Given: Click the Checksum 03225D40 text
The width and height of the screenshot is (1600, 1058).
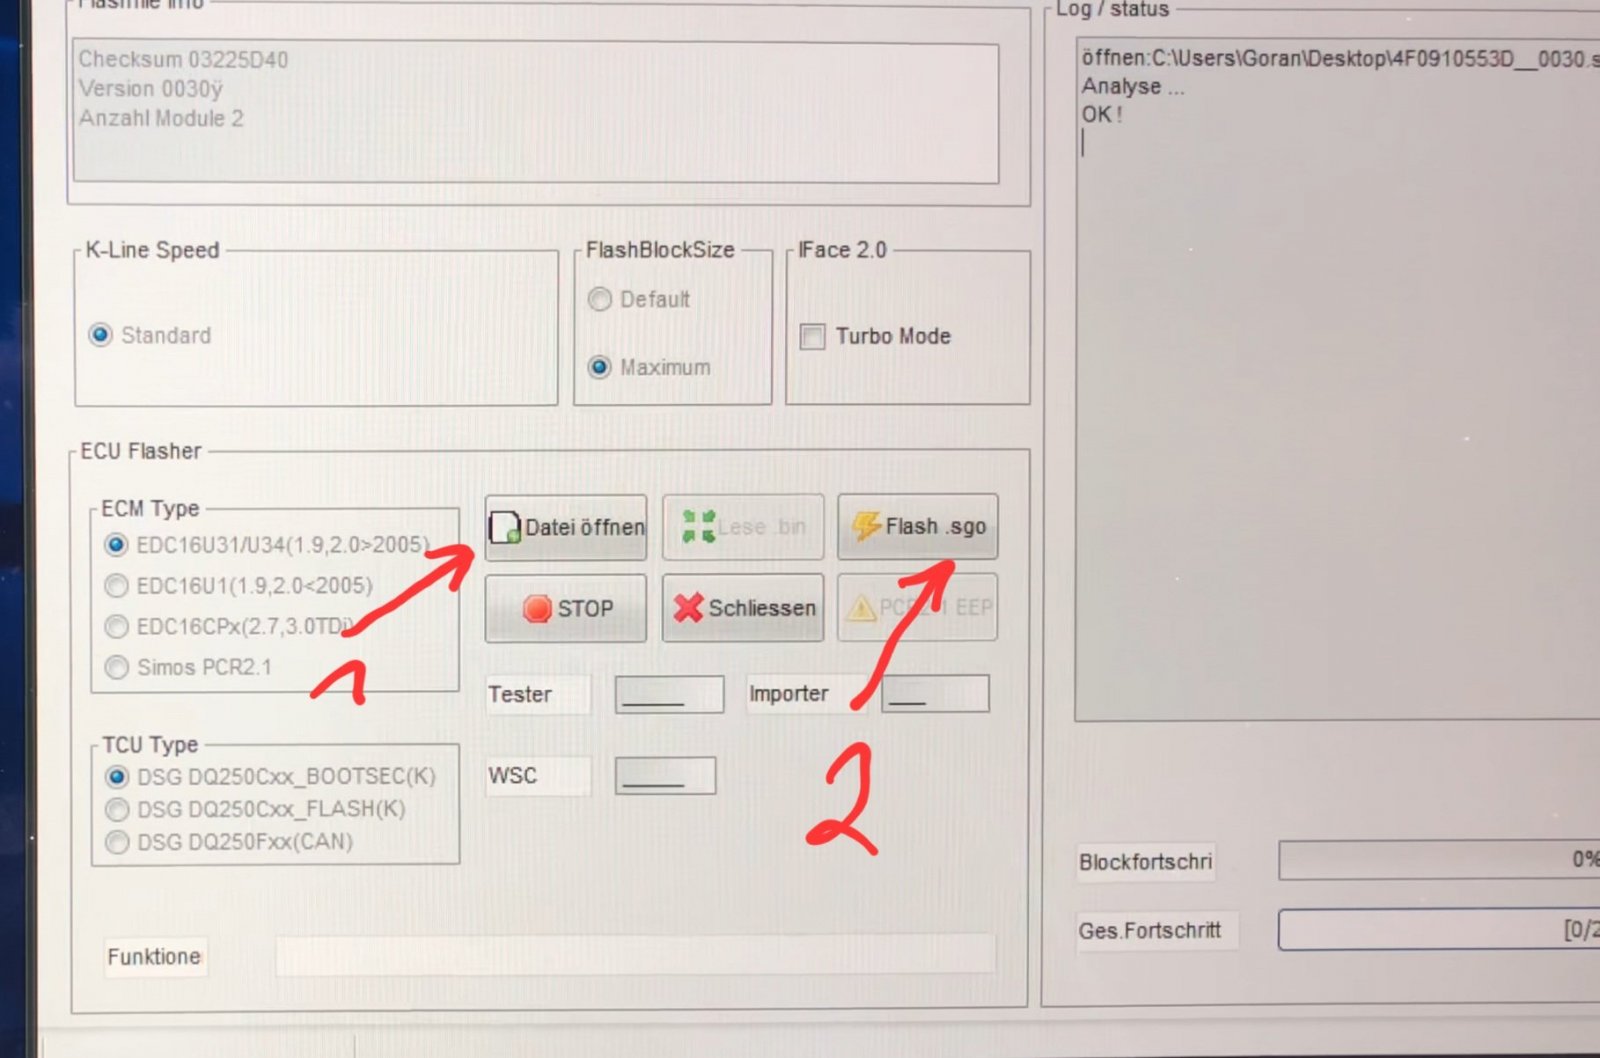Looking at the screenshot, I should tap(183, 60).
